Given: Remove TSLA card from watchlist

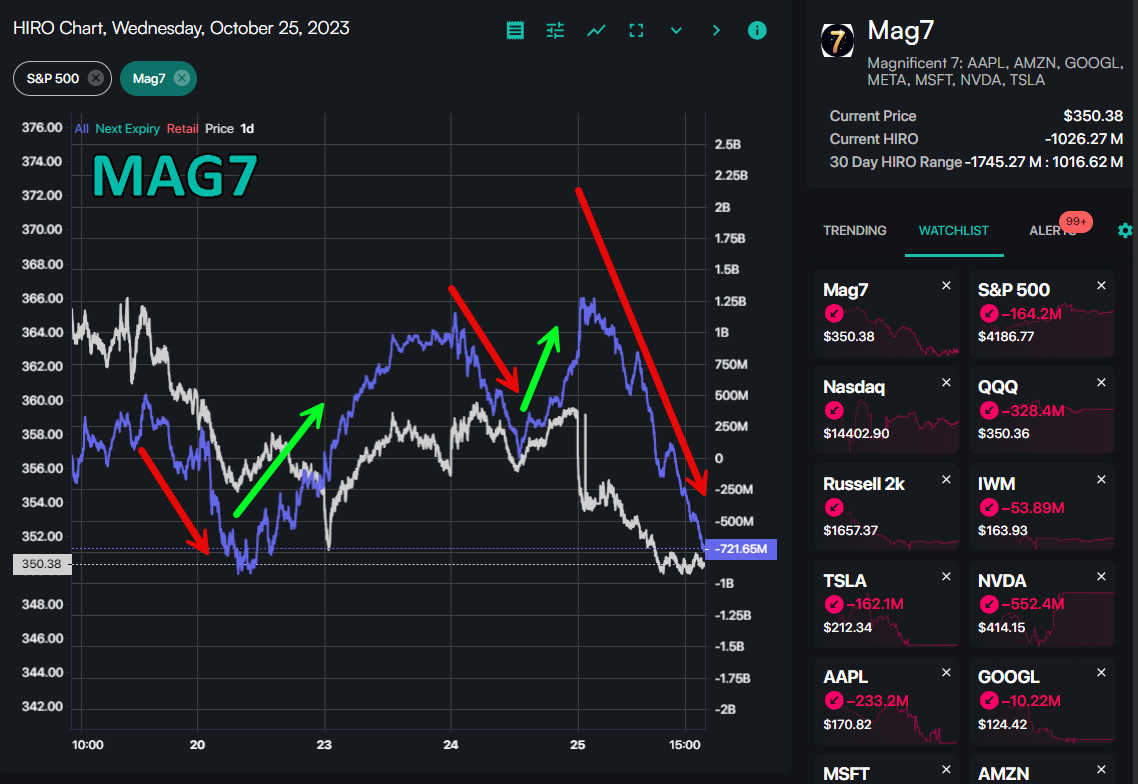Looking at the screenshot, I should (x=946, y=576).
